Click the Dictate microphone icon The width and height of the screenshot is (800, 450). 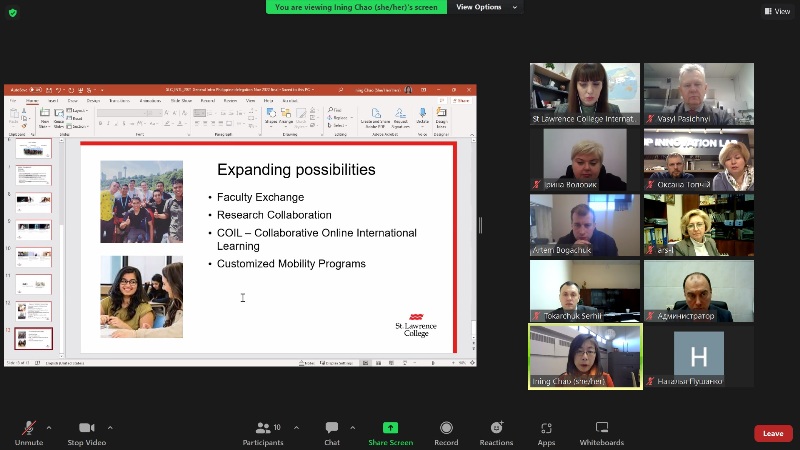point(422,113)
